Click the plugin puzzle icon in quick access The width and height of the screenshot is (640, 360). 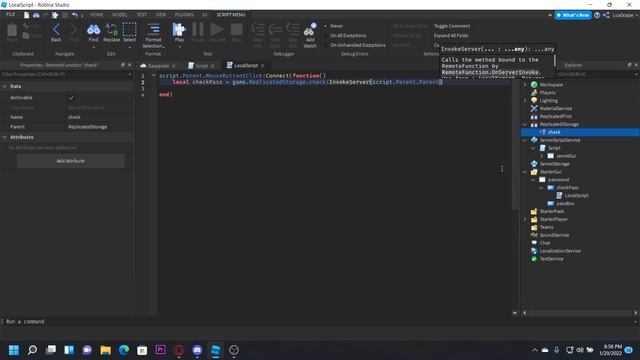coord(55,15)
